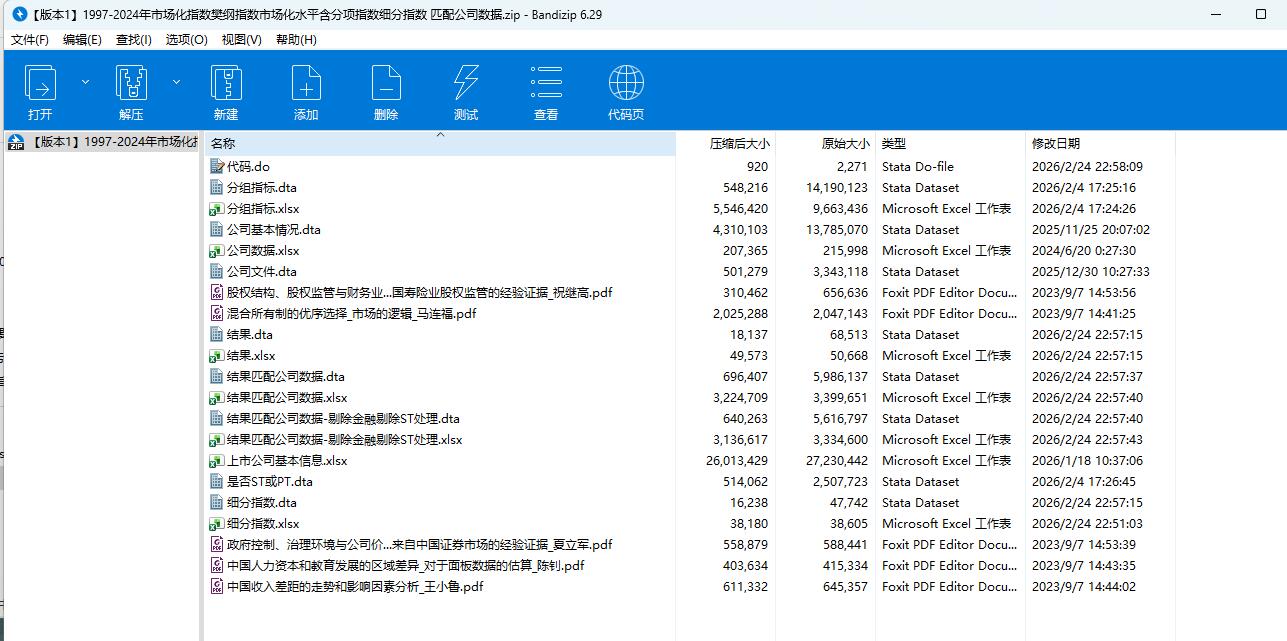
Task: Click the Stata Do-file type cell
Action: pyautogui.click(x=918, y=167)
